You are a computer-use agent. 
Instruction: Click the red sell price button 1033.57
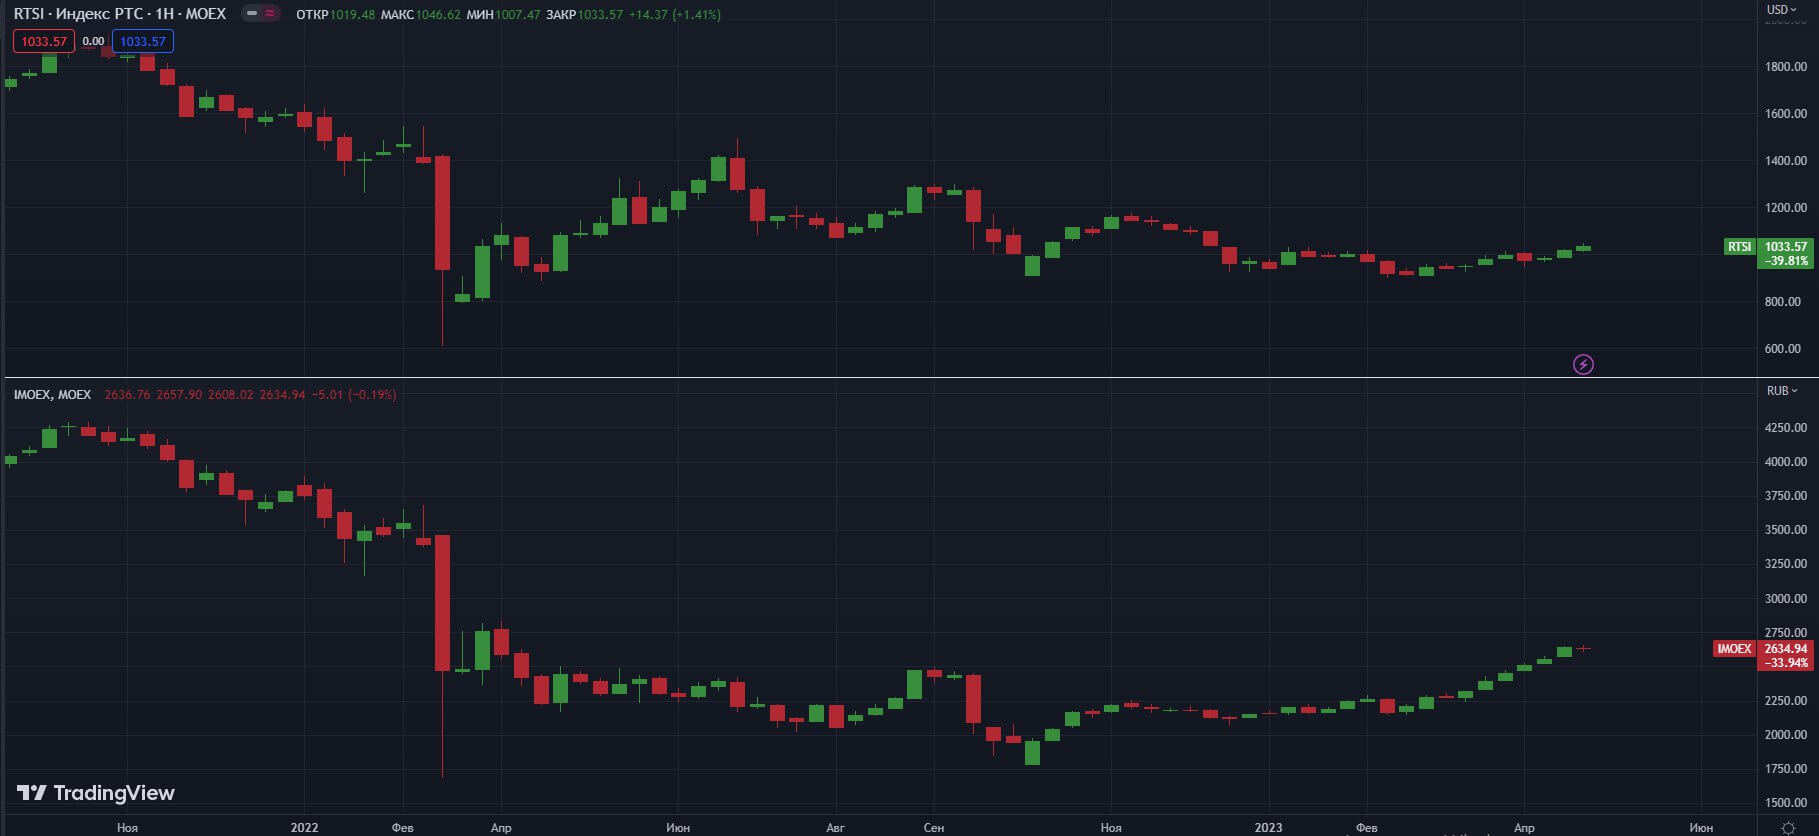click(x=44, y=41)
